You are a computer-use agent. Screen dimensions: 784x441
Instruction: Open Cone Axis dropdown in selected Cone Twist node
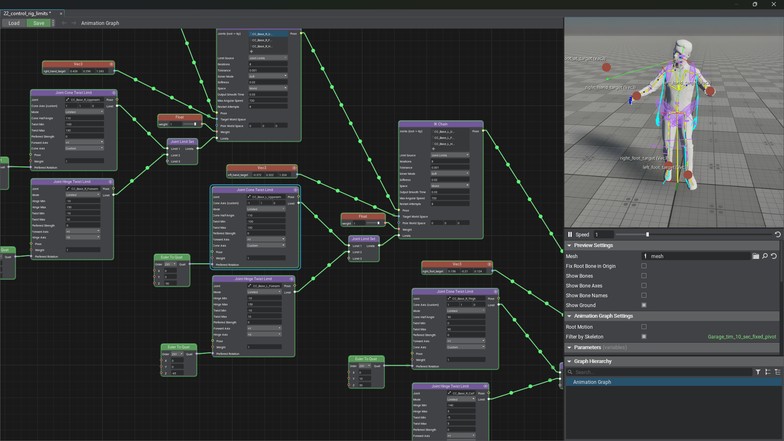[x=266, y=246]
